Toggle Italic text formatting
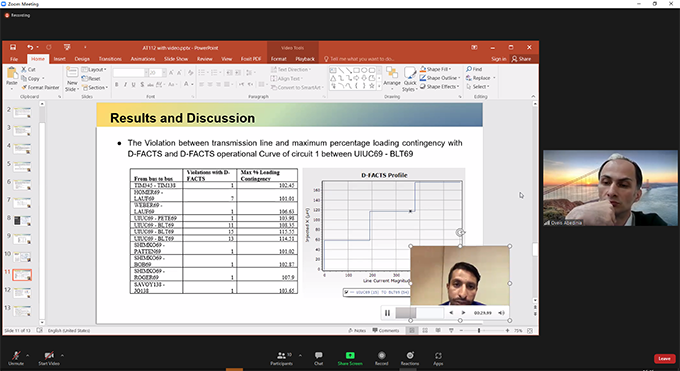Image resolution: width=680 pixels, height=371 pixels. (x=125, y=85)
